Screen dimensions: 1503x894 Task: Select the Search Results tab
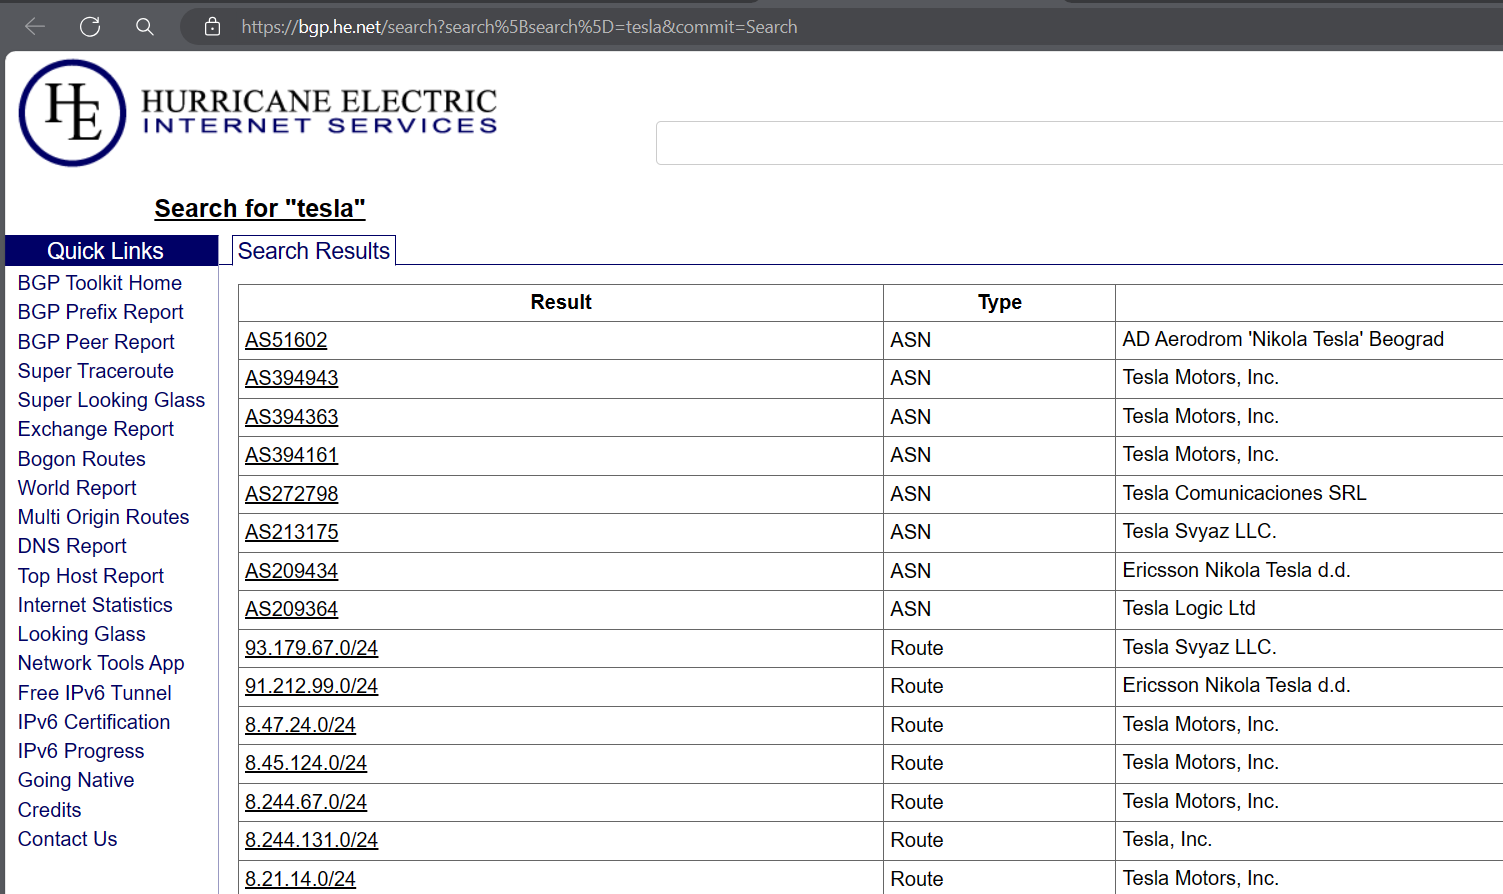(313, 251)
